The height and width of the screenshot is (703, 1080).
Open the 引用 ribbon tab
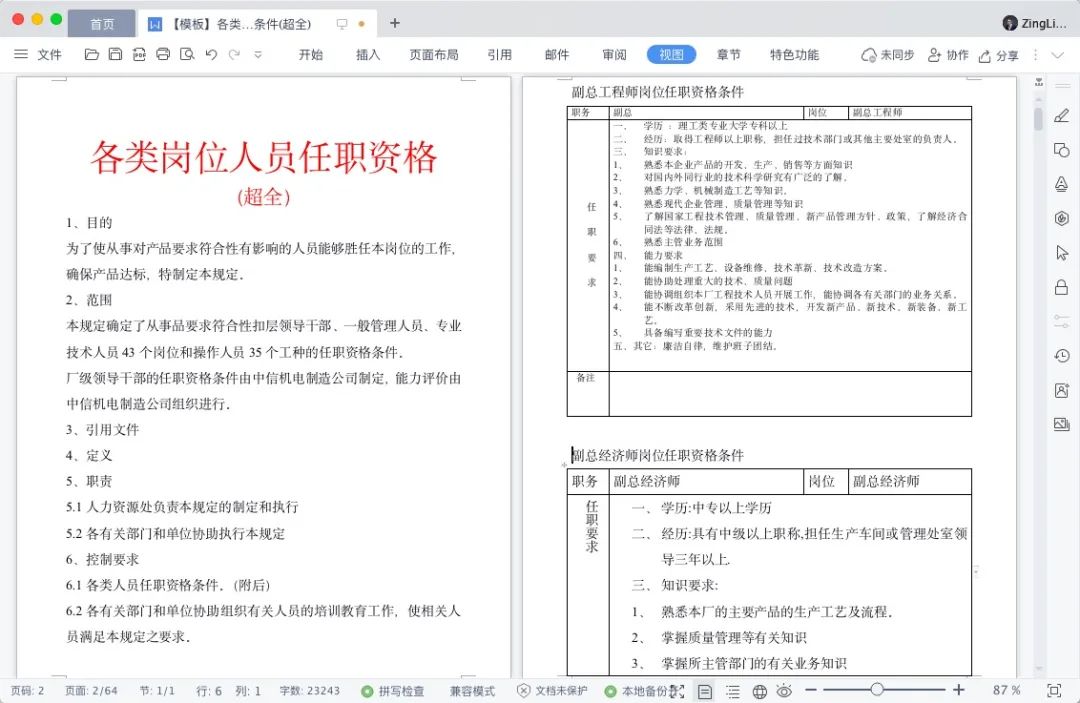click(x=499, y=54)
